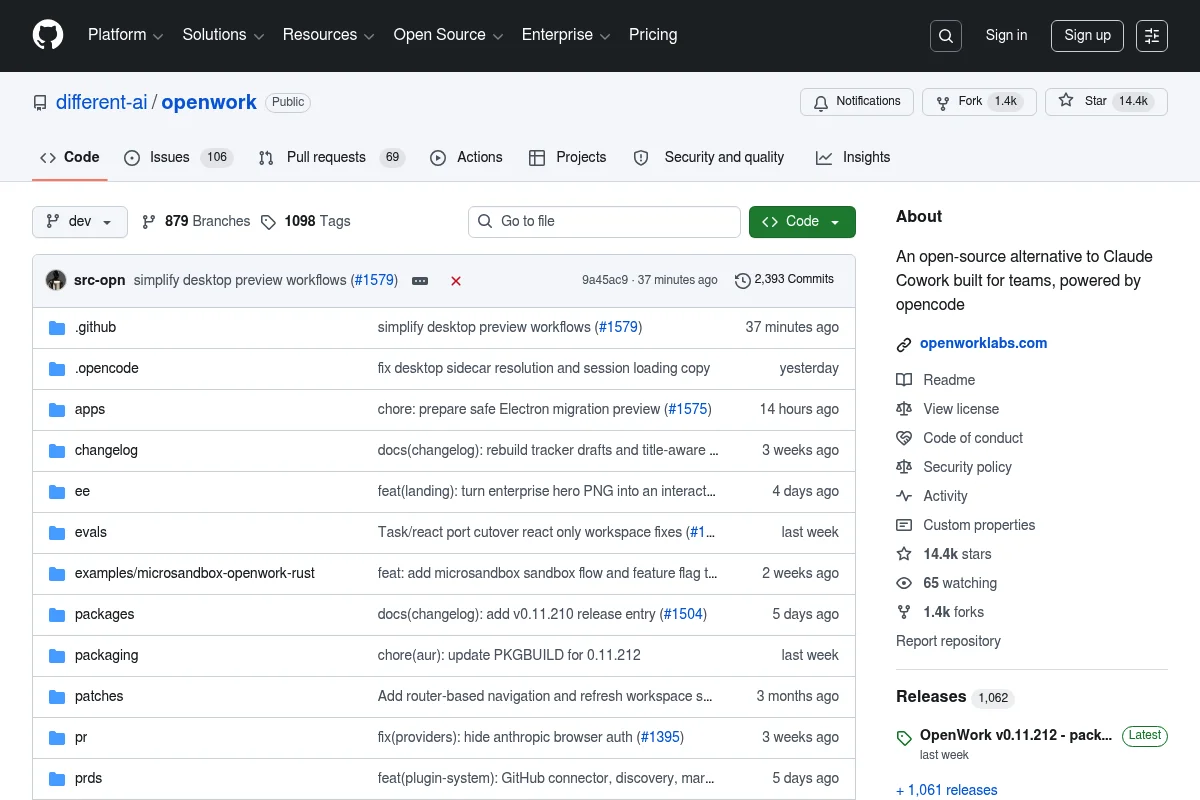Click the book icon beside Readme
Screen dimensions: 1200x800
[x=904, y=380]
